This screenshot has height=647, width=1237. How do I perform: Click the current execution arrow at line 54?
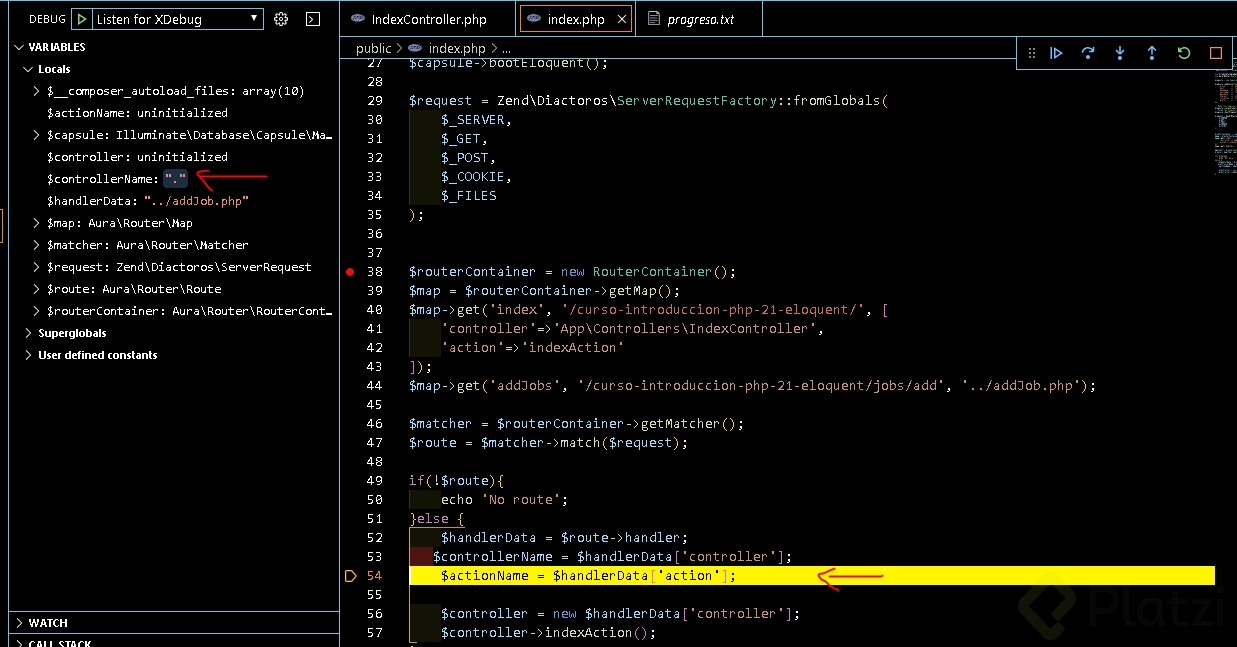[x=350, y=576]
